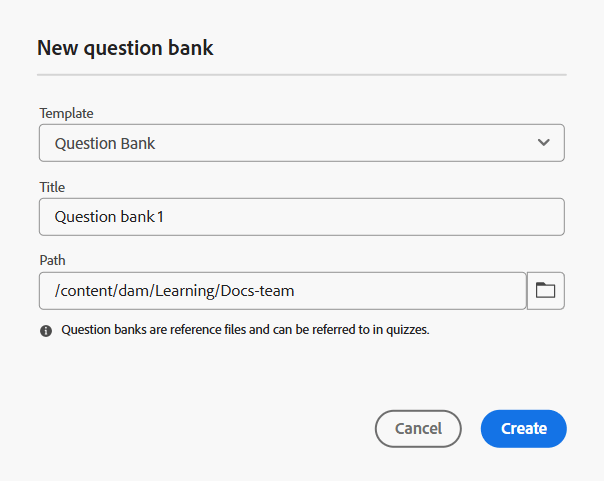This screenshot has width=604, height=481.
Task: Click empty space right of the Template value
Action: [343, 143]
